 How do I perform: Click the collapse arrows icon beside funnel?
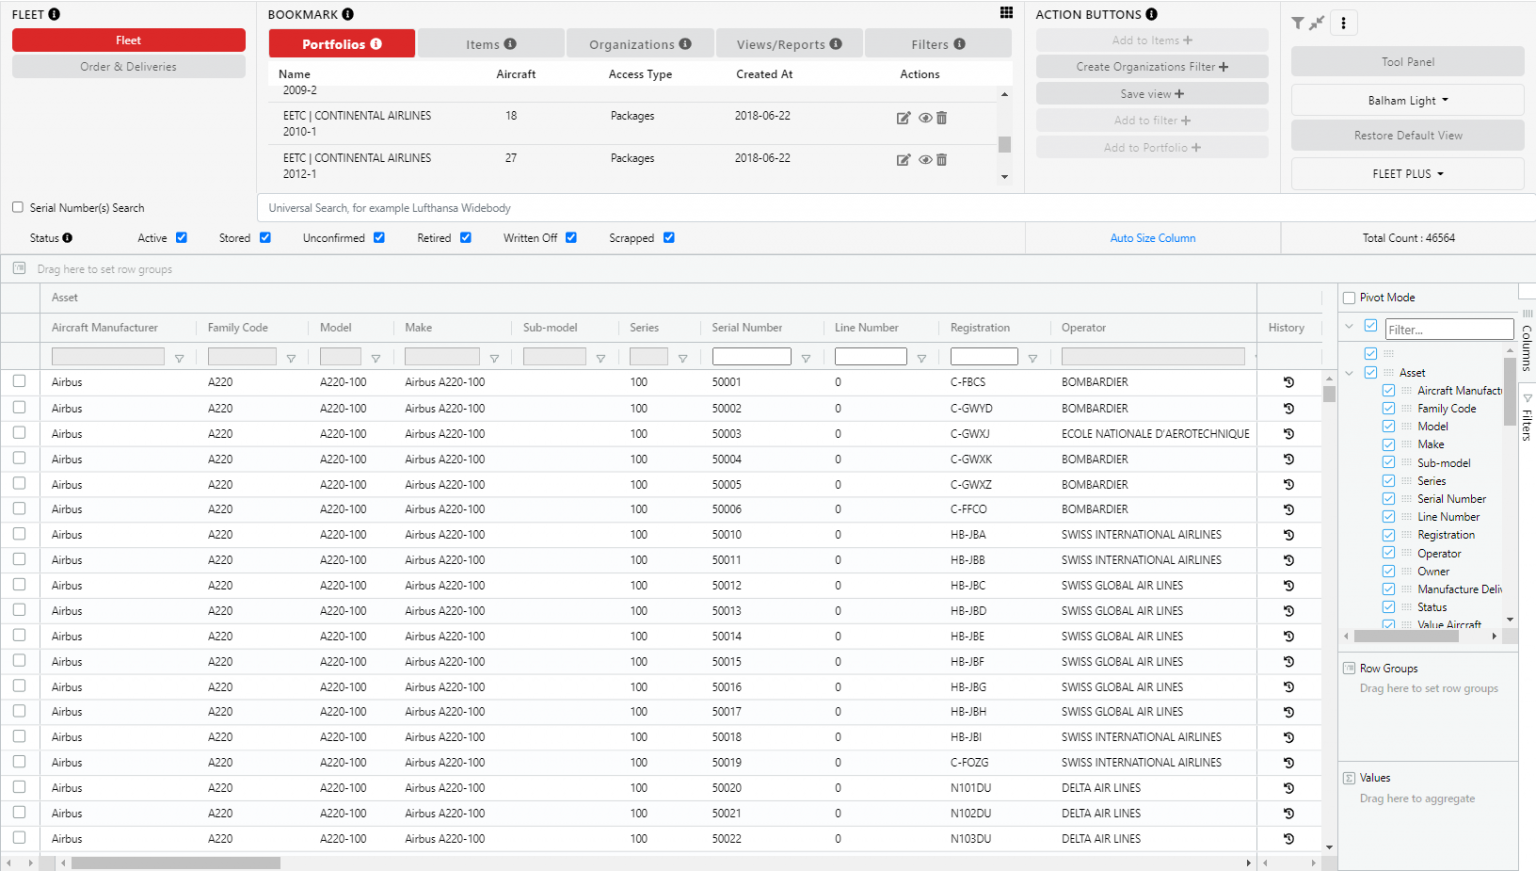[x=1317, y=23]
